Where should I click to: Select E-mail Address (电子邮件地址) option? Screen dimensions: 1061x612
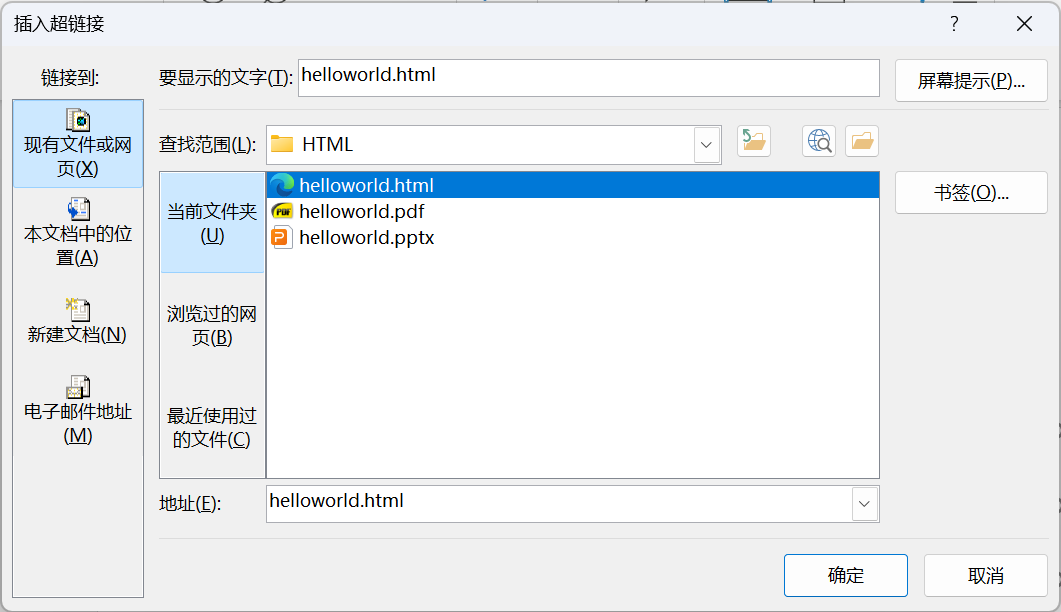tap(78, 411)
